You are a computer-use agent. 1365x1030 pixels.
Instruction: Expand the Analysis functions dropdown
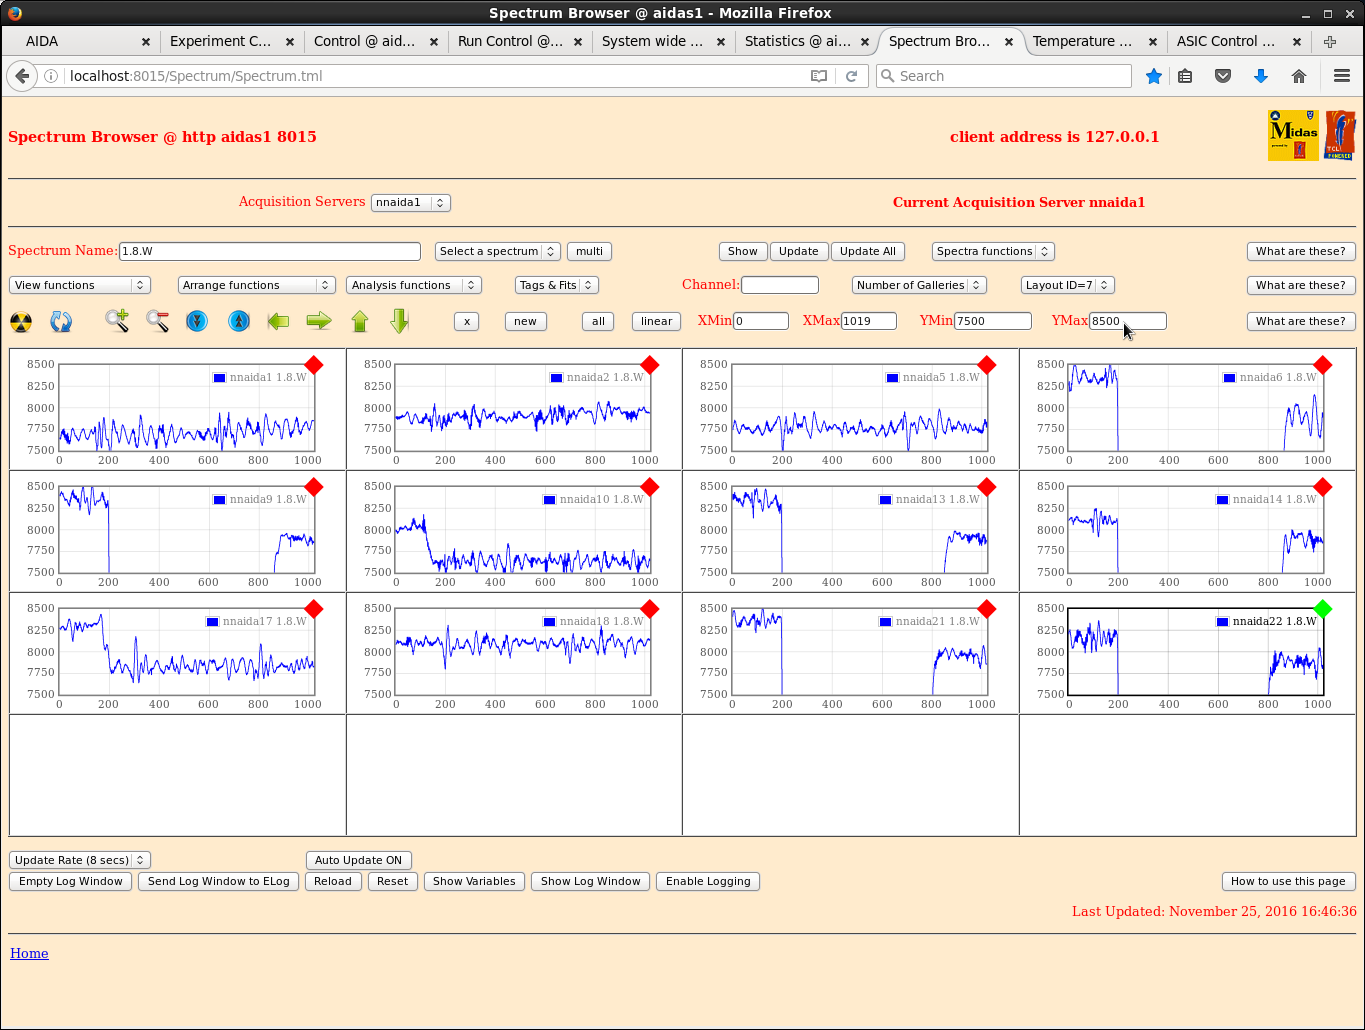pyautogui.click(x=414, y=285)
